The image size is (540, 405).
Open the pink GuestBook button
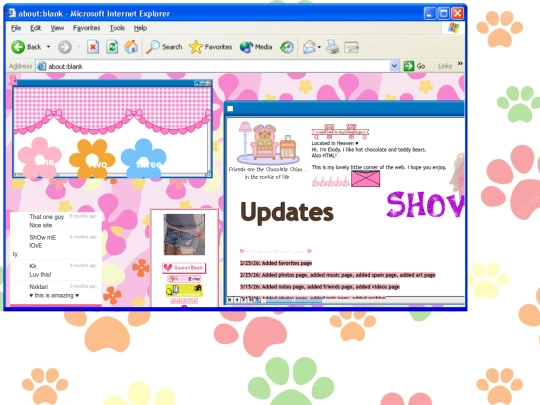click(x=184, y=268)
